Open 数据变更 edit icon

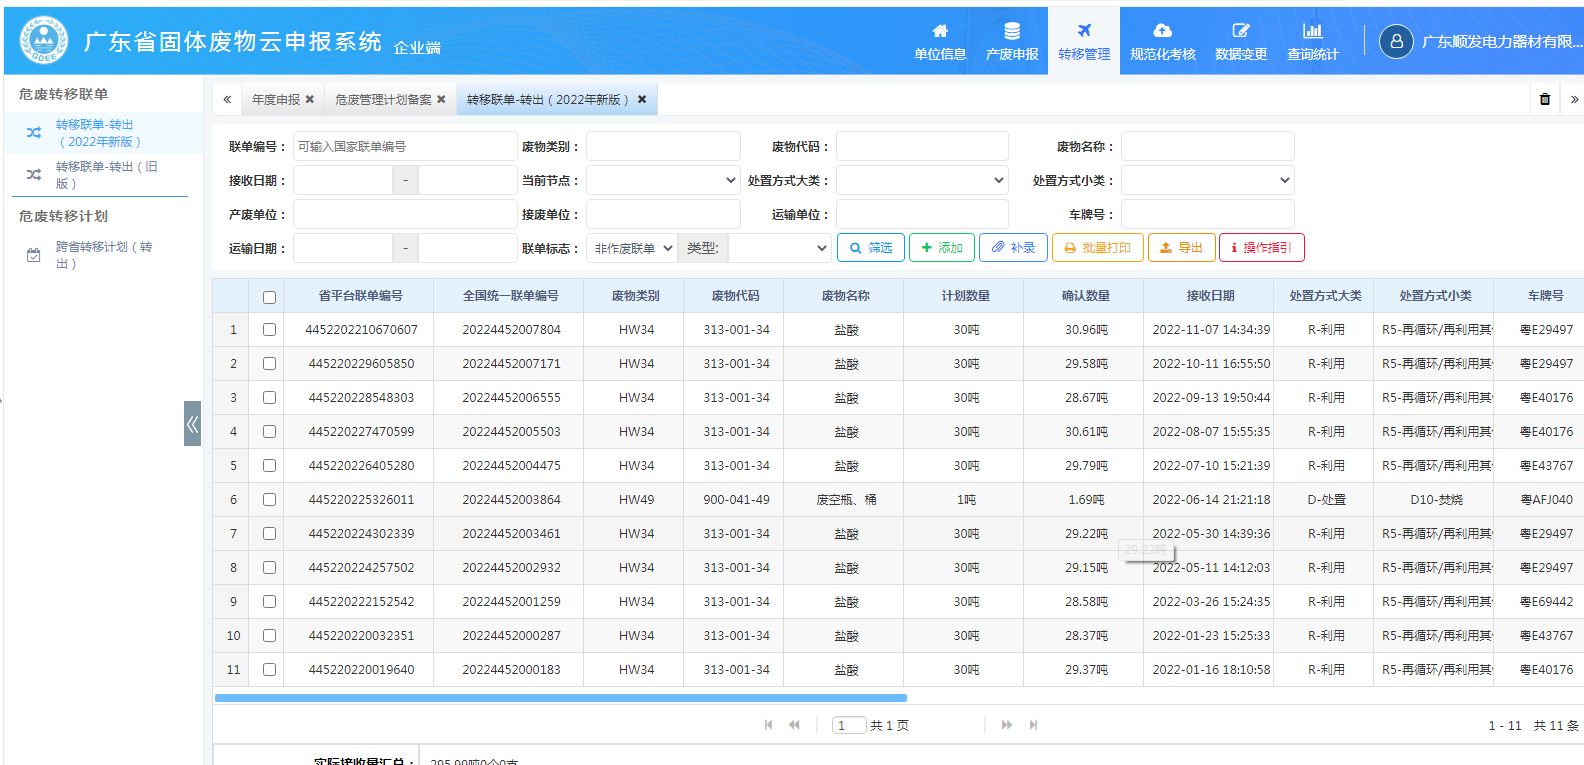[x=1240, y=31]
